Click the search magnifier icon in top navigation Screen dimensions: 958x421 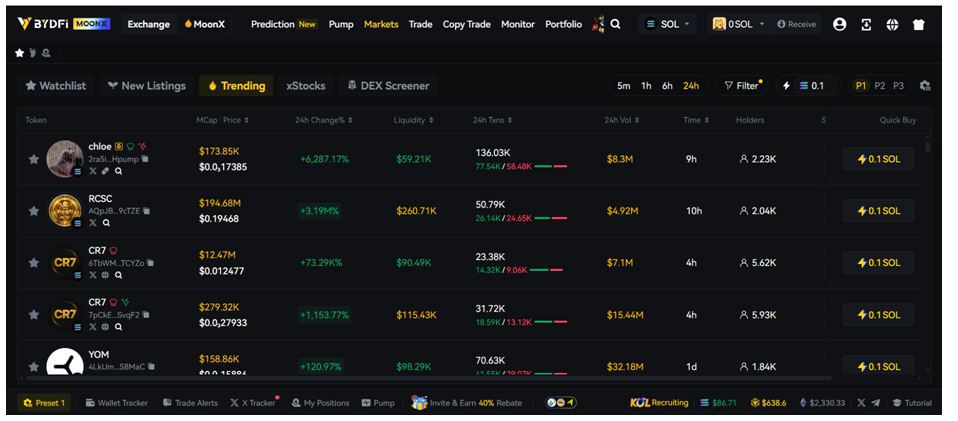tap(616, 24)
